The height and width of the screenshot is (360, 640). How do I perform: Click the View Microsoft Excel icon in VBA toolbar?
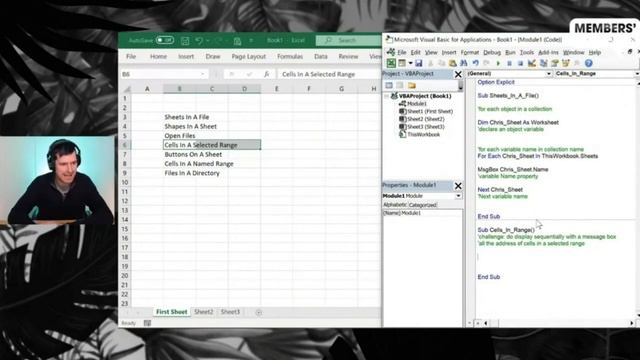pos(391,63)
